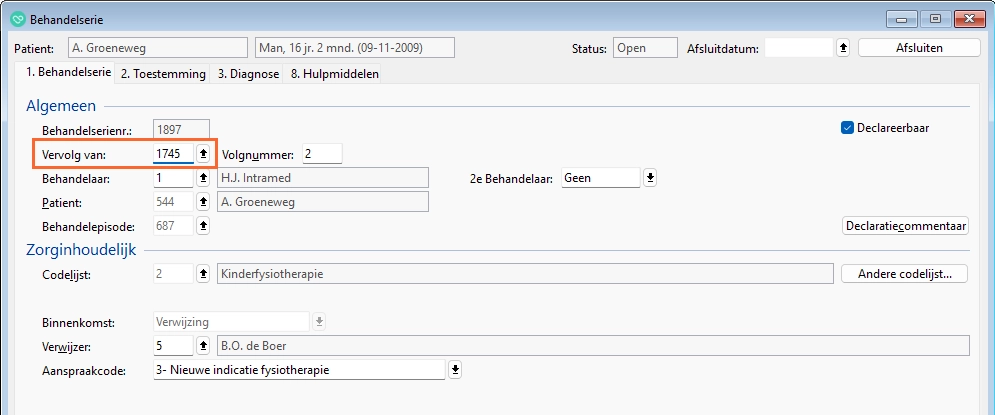Expand the Binnenkomst dropdown arrow

click(x=320, y=322)
